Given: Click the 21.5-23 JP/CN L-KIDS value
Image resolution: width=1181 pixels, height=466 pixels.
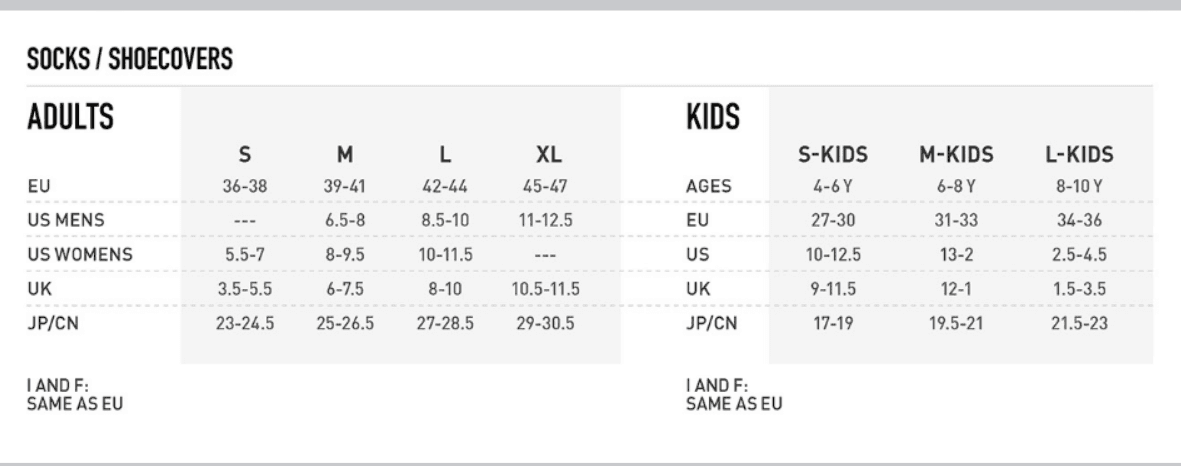Looking at the screenshot, I should pyautogui.click(x=1079, y=324).
